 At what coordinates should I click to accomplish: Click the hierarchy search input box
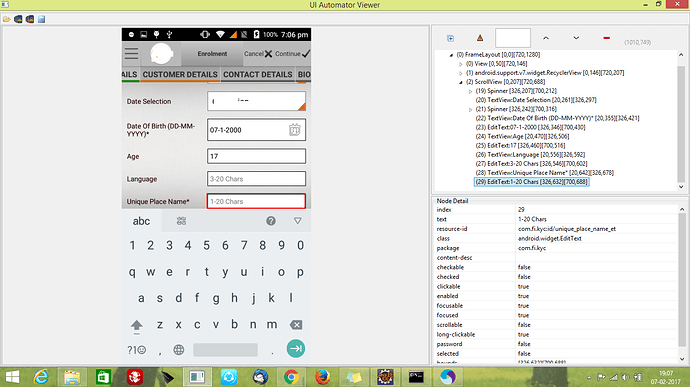tap(513, 38)
